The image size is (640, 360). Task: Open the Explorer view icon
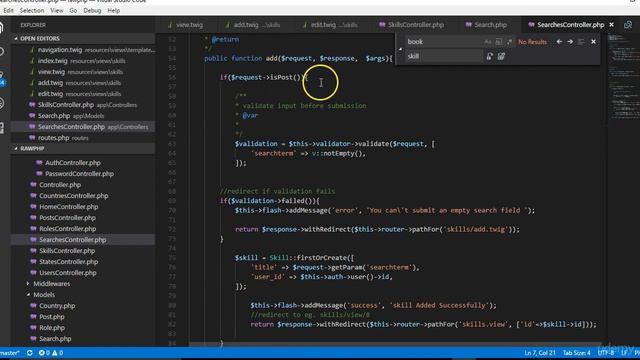tap(2, 28)
